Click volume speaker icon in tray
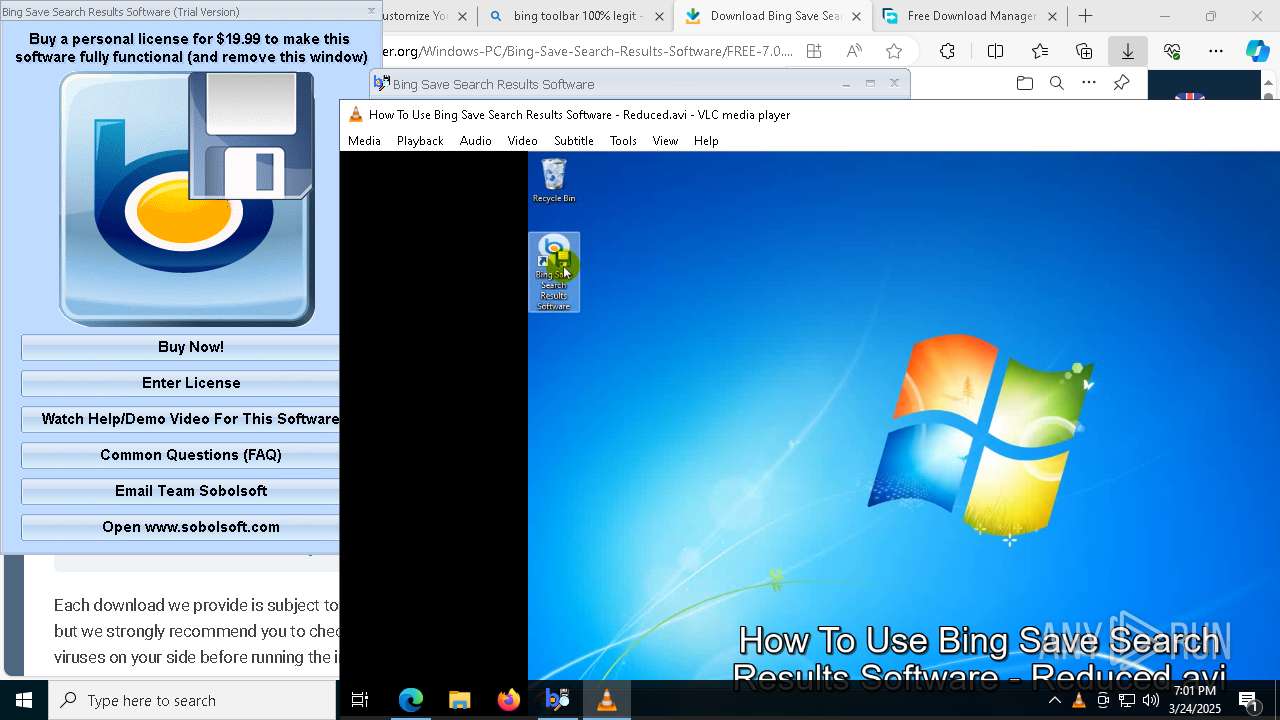1280x720 pixels. tap(1151, 700)
